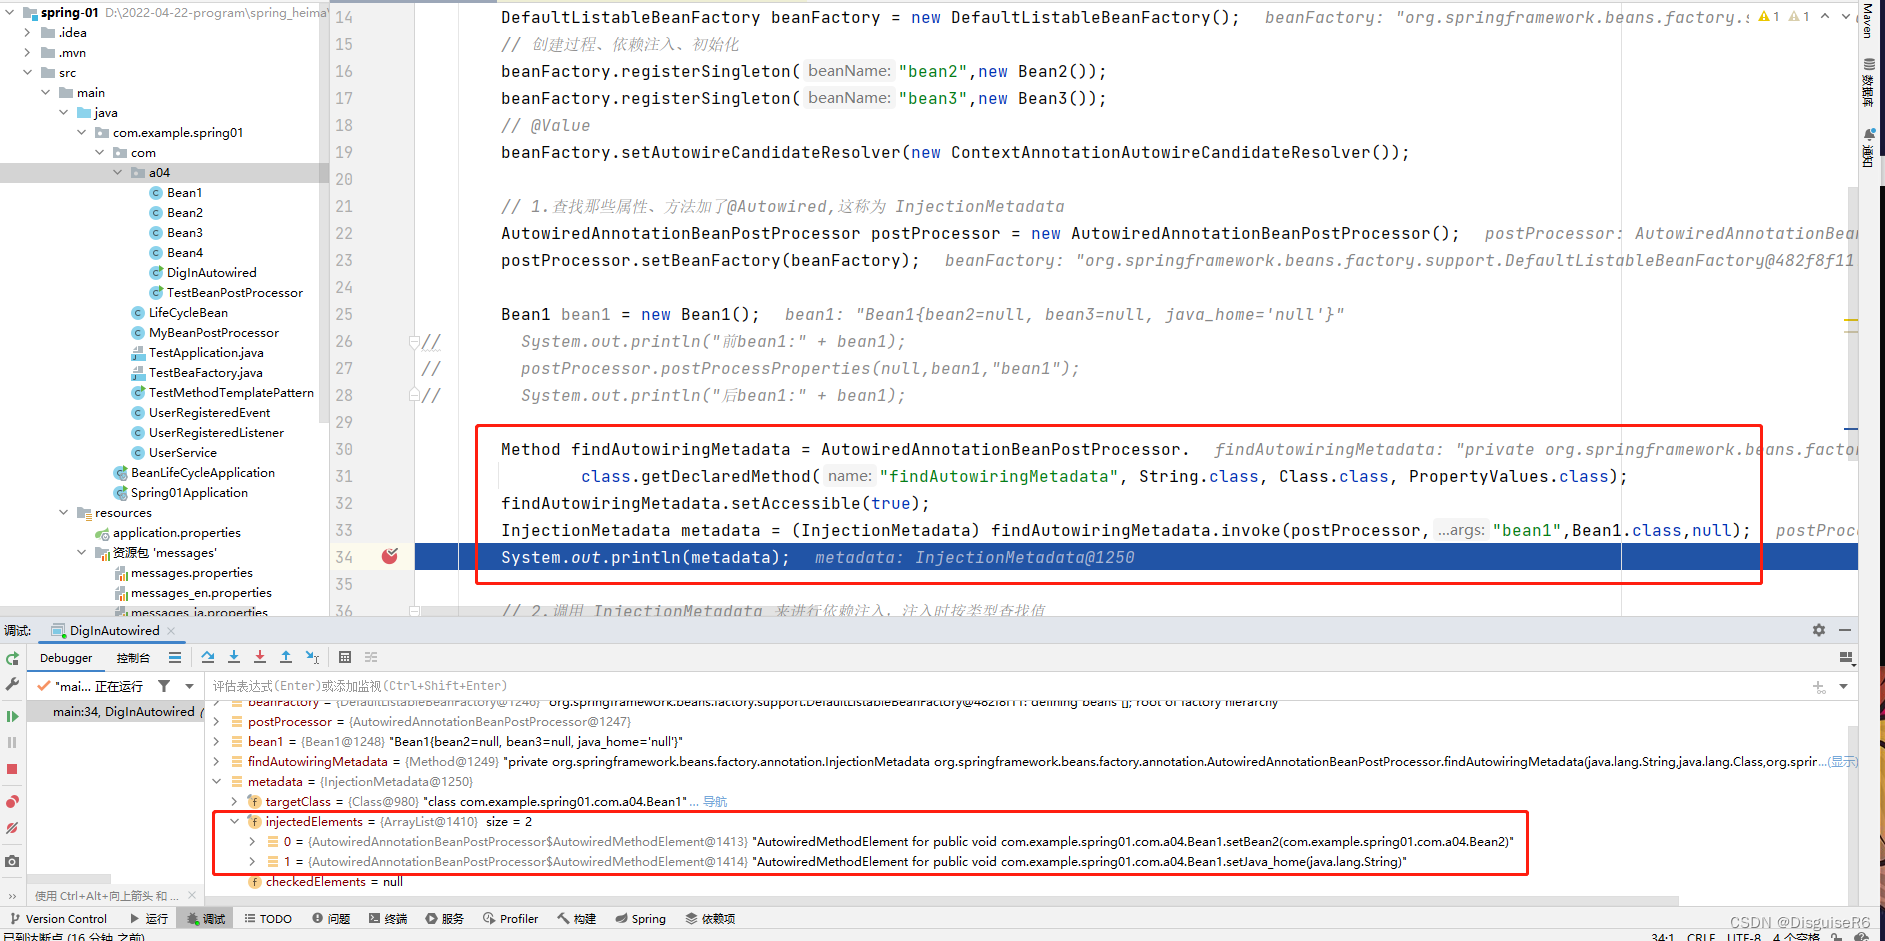This screenshot has height=941, width=1885.
Task: Click the trace current stream chain icon
Action: [x=371, y=657]
